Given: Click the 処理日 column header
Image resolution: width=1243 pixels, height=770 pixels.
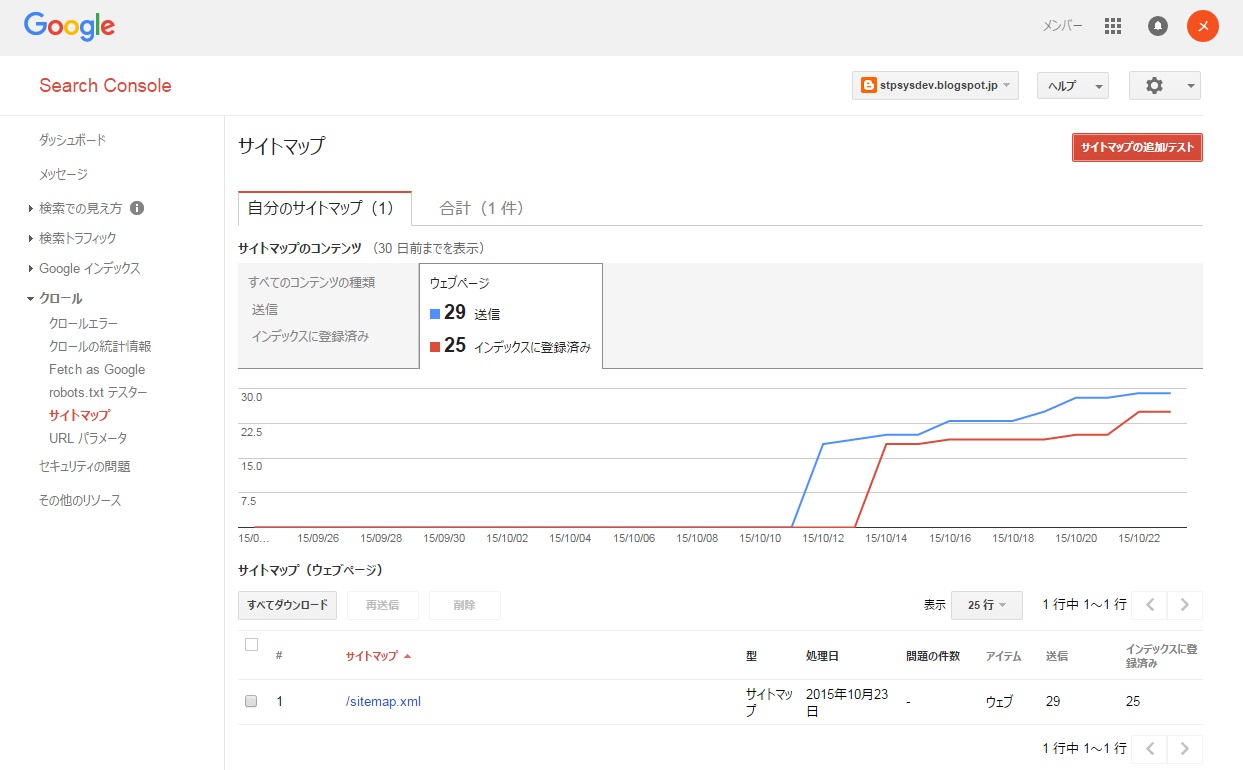Looking at the screenshot, I should (x=822, y=656).
